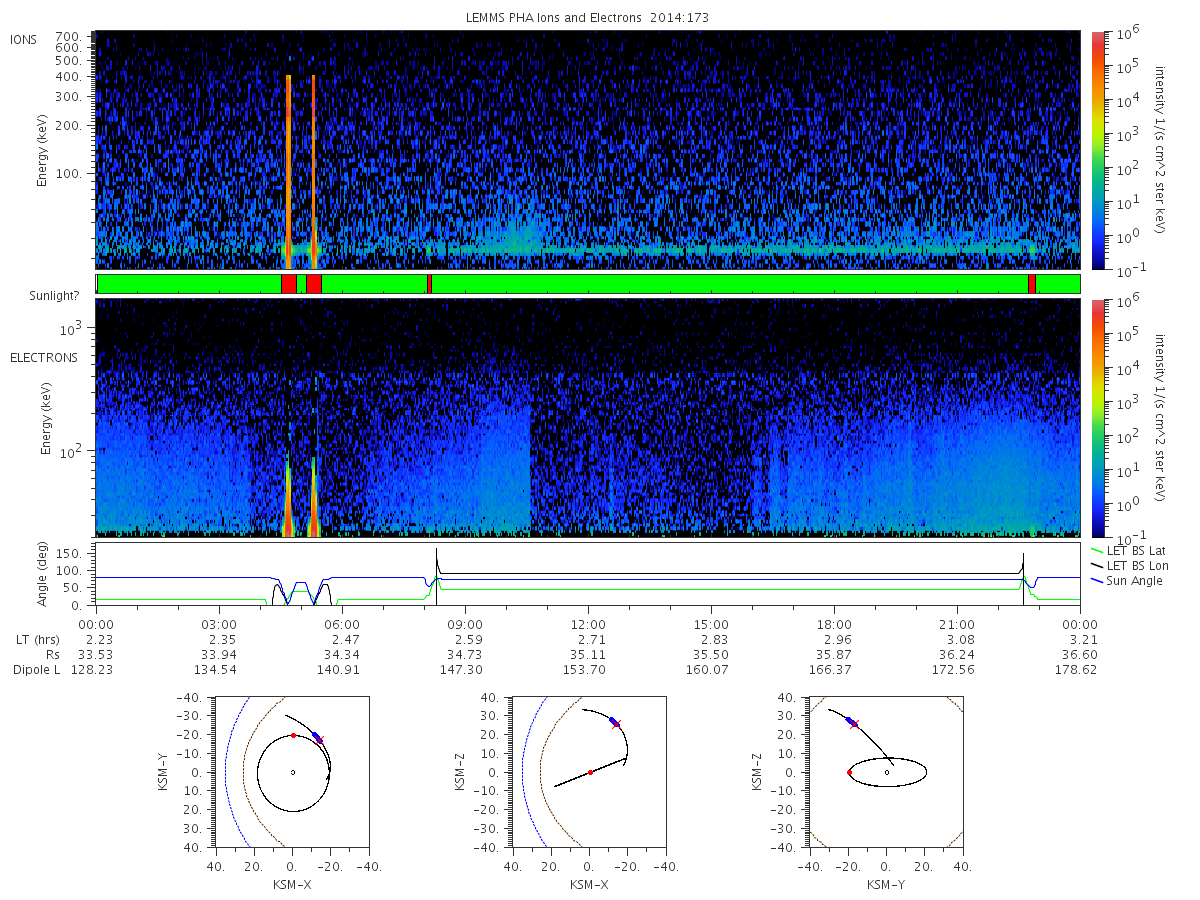
Task: Click the ions intensity color scale bar
Action: 1097,150
